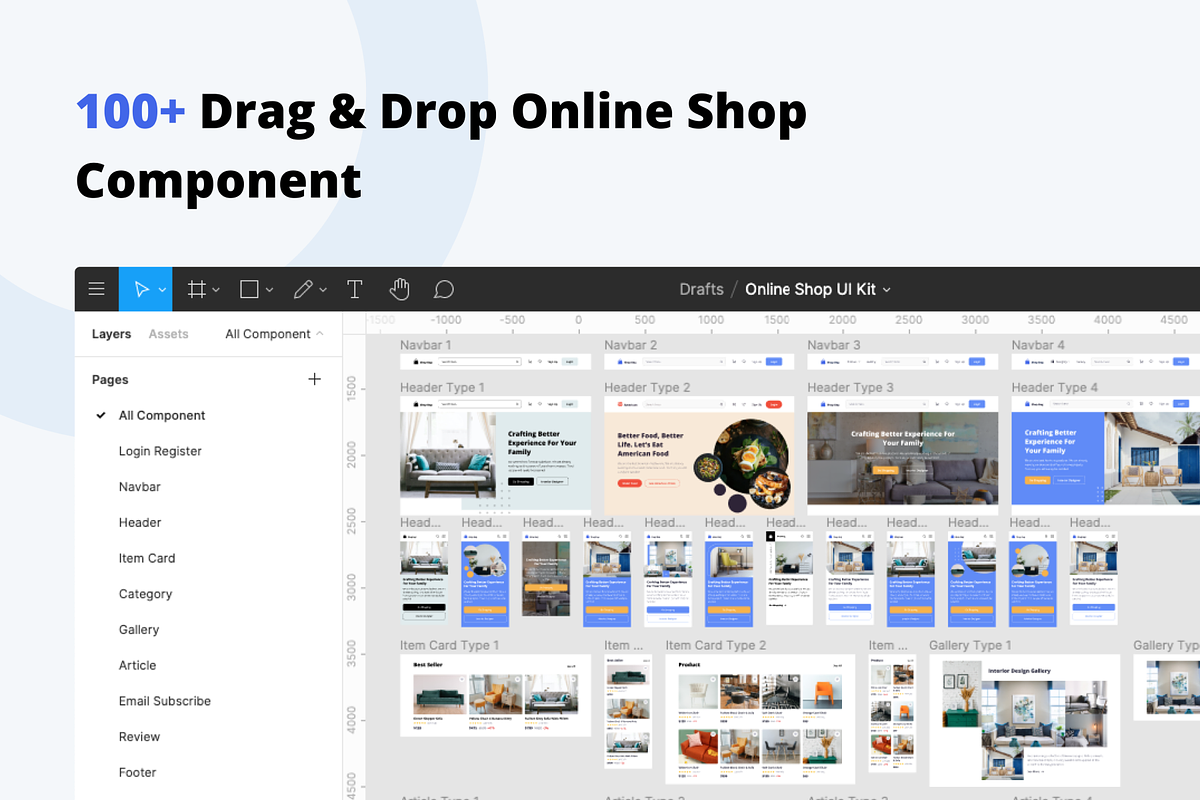Open the Figma main hamburger menu

coord(97,289)
